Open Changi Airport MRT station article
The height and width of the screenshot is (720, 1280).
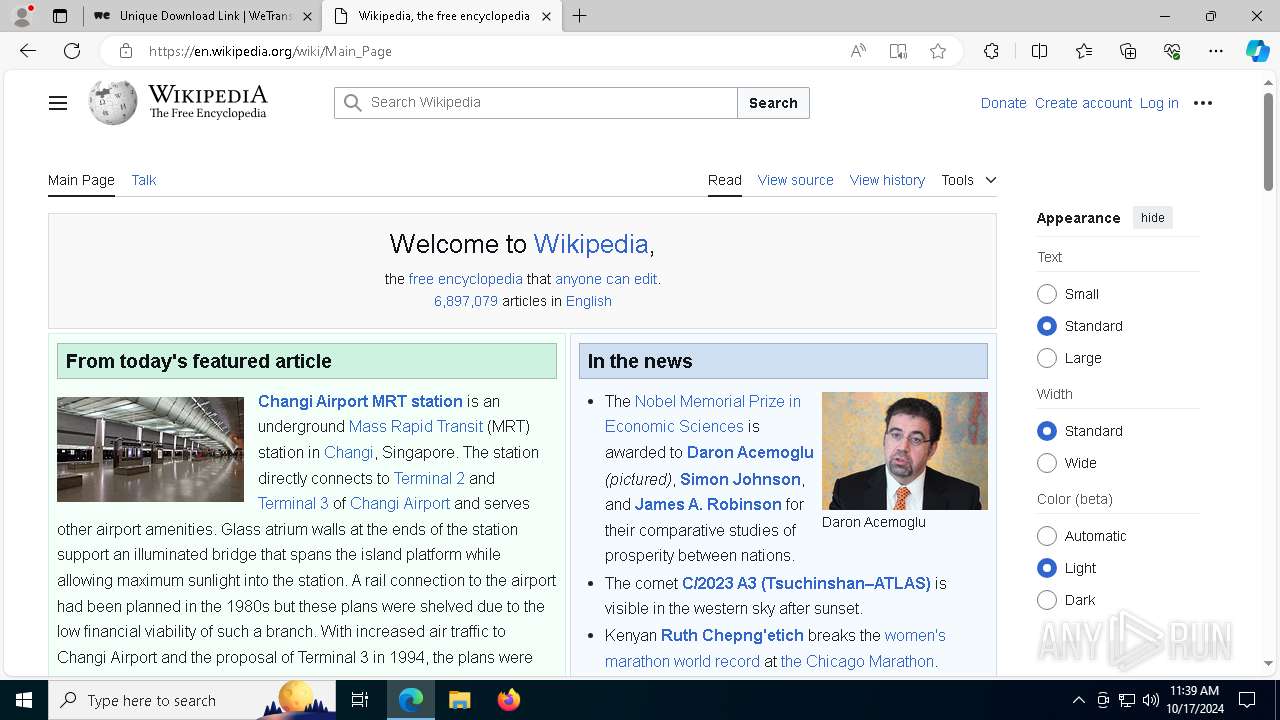pyautogui.click(x=360, y=401)
